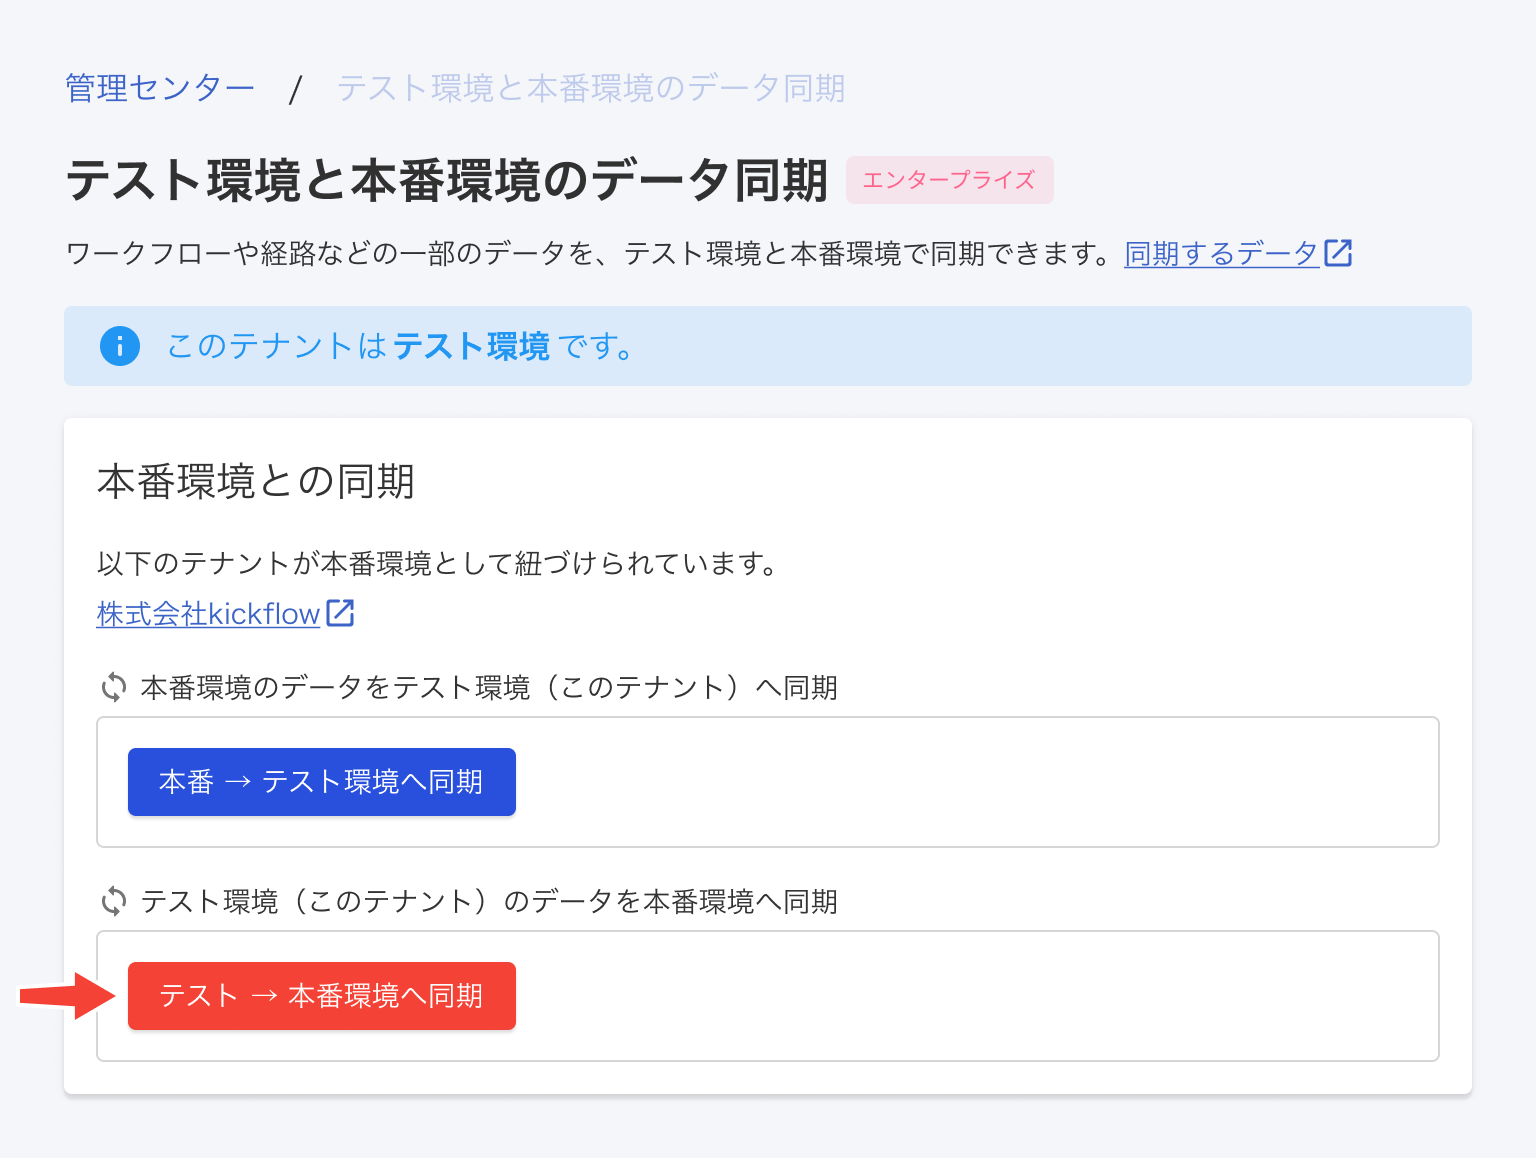Click the blue info icon in the banner
The image size is (1536, 1158).
(x=120, y=346)
